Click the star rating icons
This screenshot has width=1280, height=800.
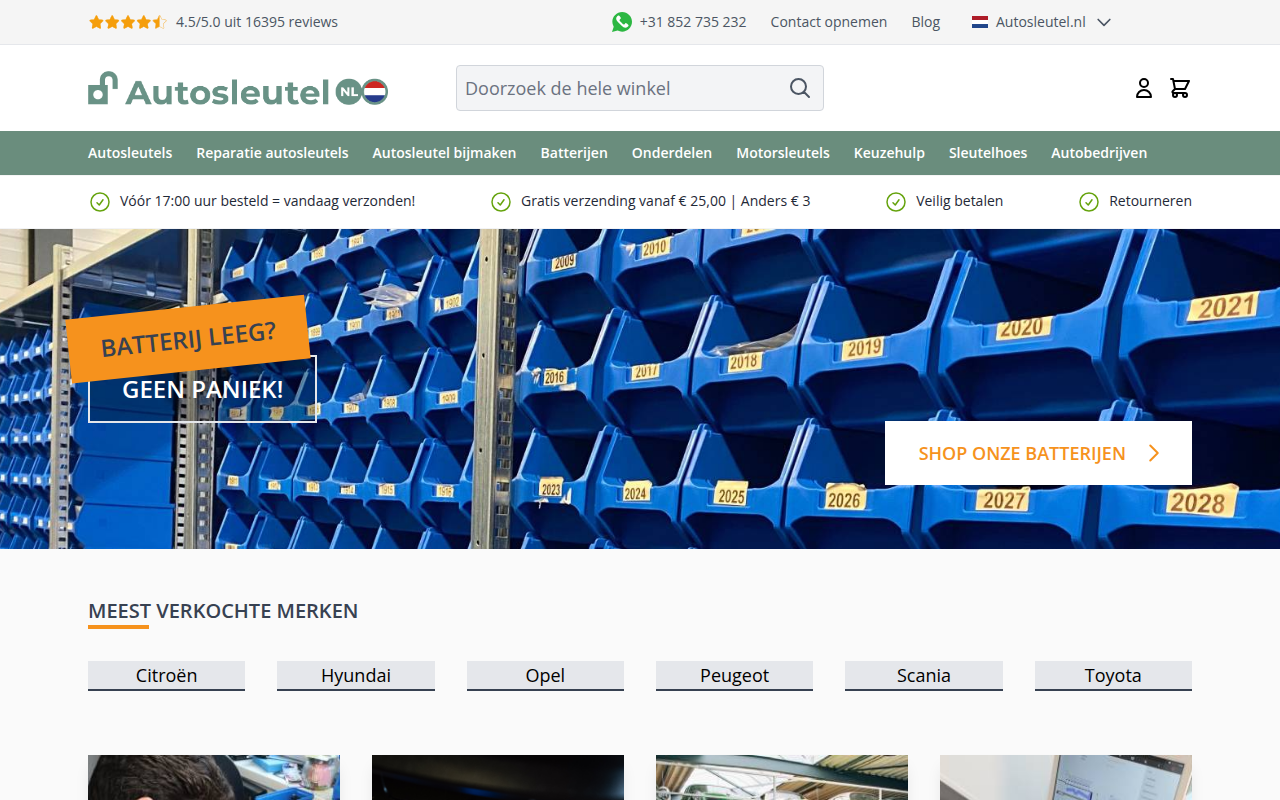point(127,22)
